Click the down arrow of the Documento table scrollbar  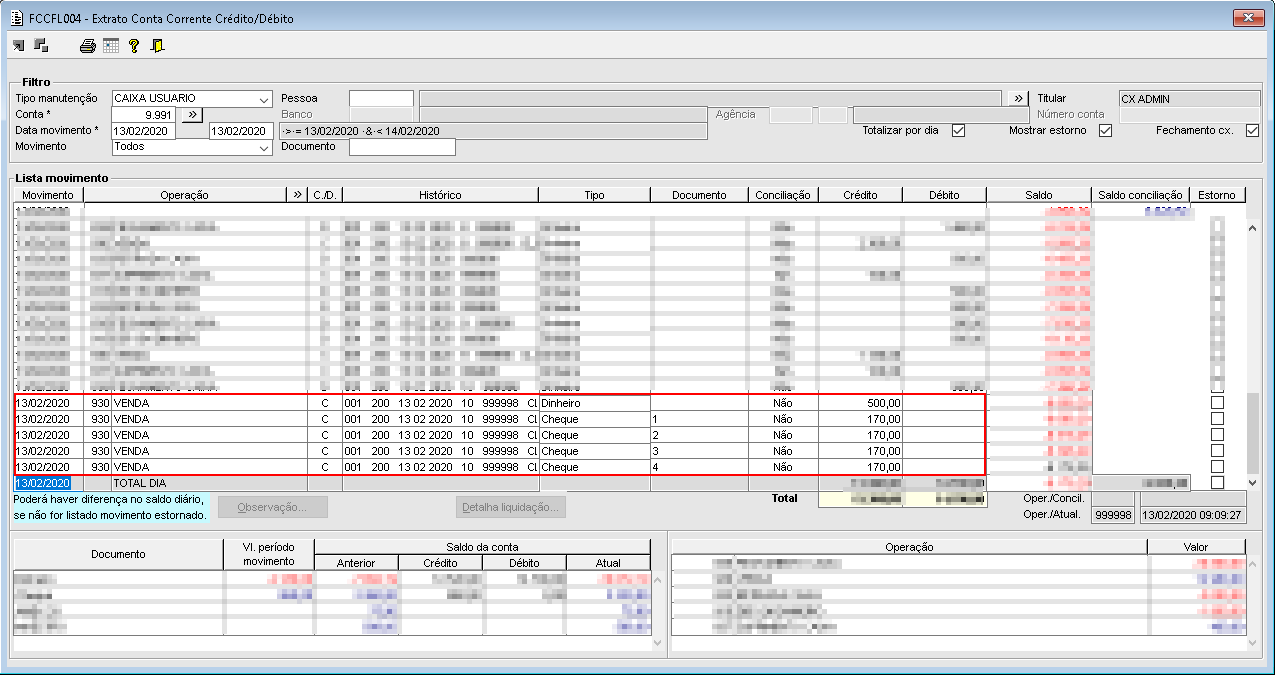coord(658,644)
